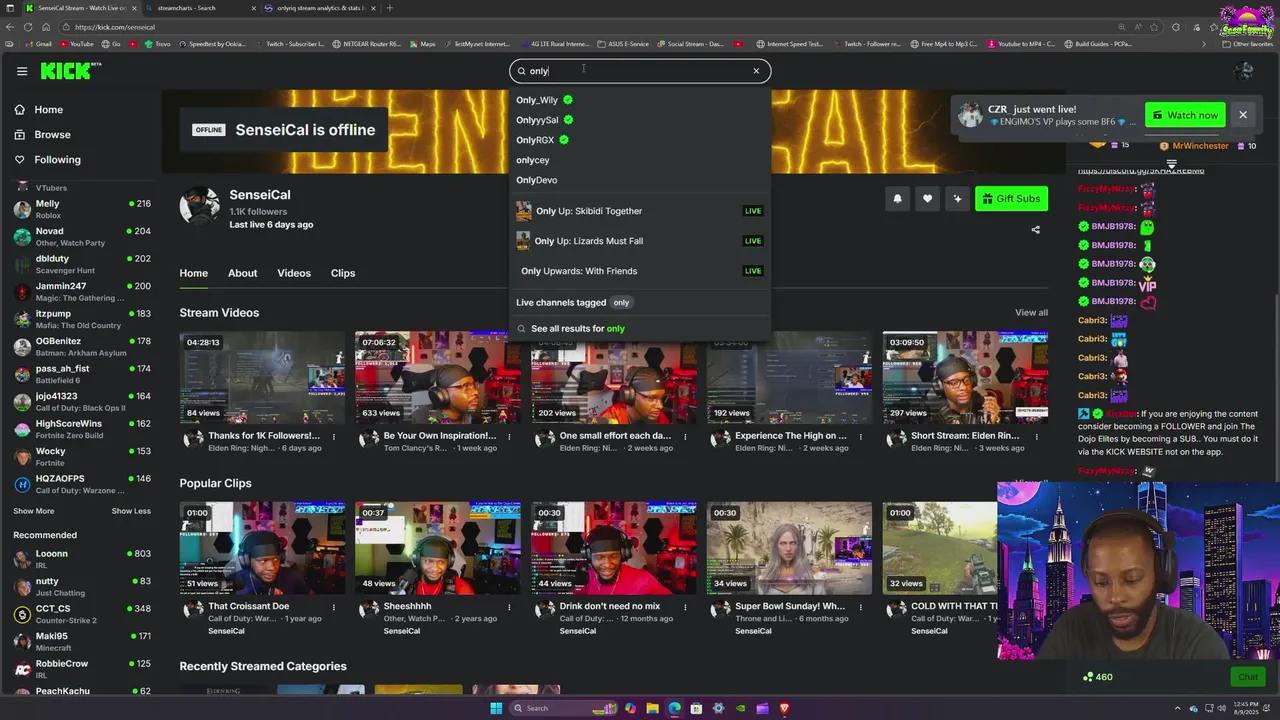Click the sparkle icon beside Gift Subs
This screenshot has height=720, width=1280.
[957, 199]
